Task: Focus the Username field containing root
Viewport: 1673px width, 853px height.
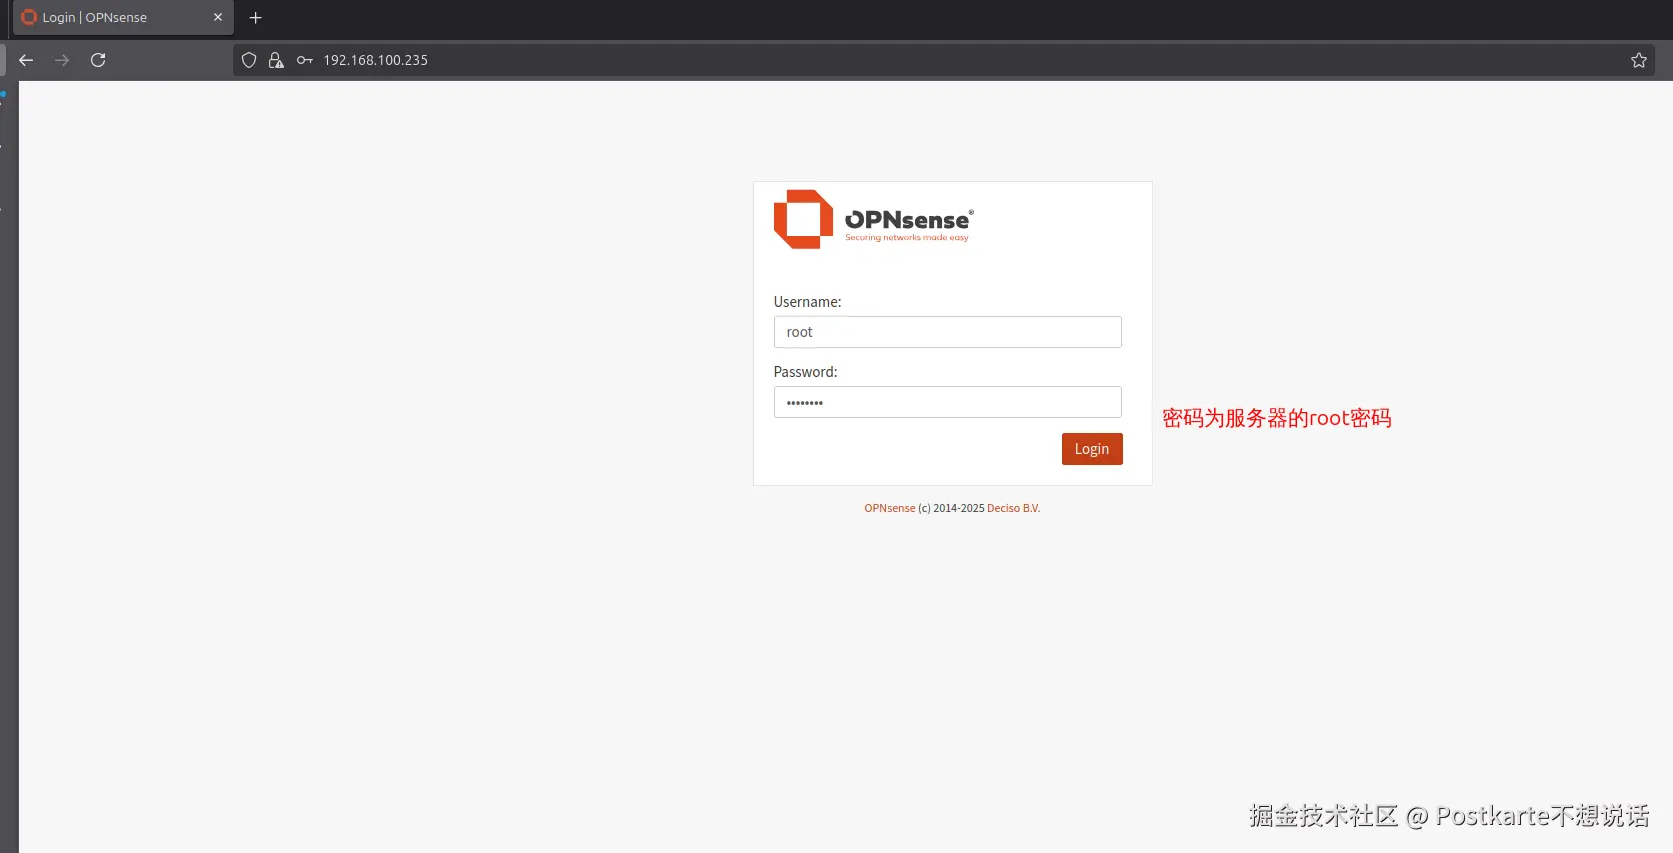Action: point(947,332)
